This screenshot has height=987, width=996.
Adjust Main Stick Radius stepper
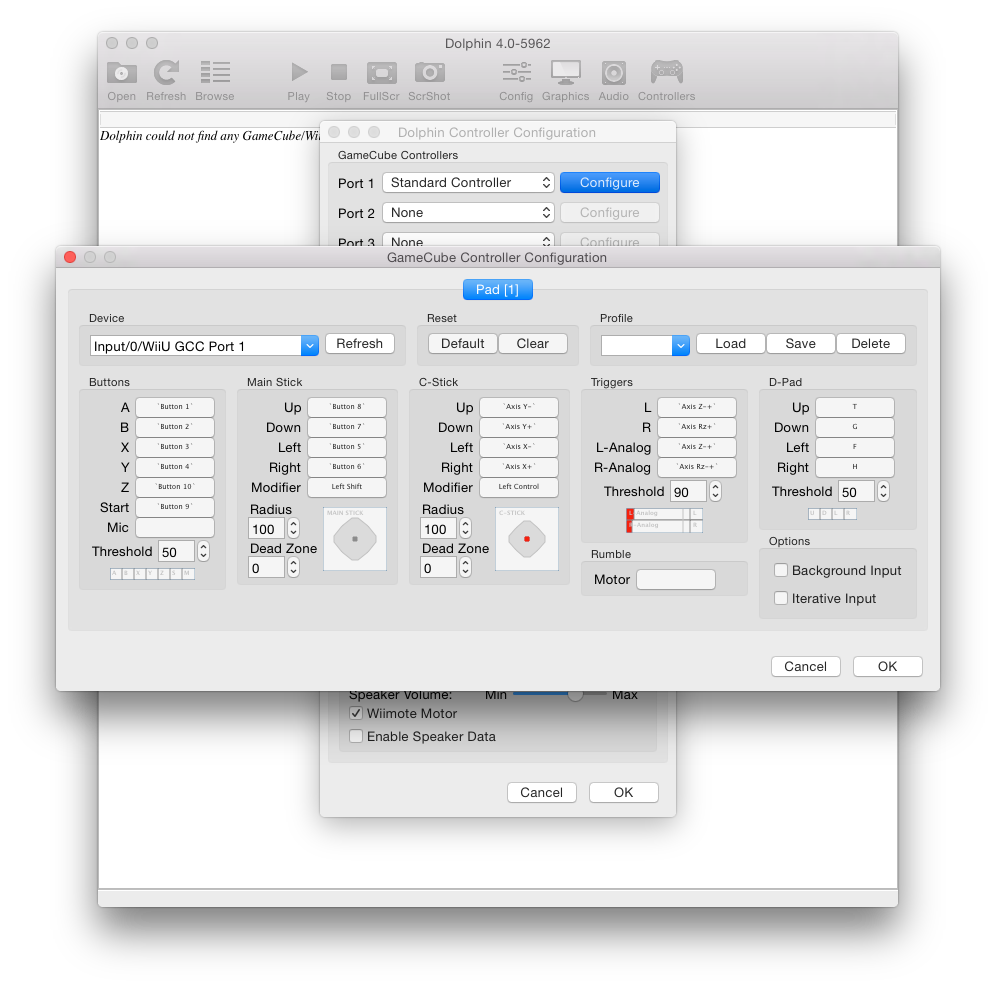tap(293, 528)
